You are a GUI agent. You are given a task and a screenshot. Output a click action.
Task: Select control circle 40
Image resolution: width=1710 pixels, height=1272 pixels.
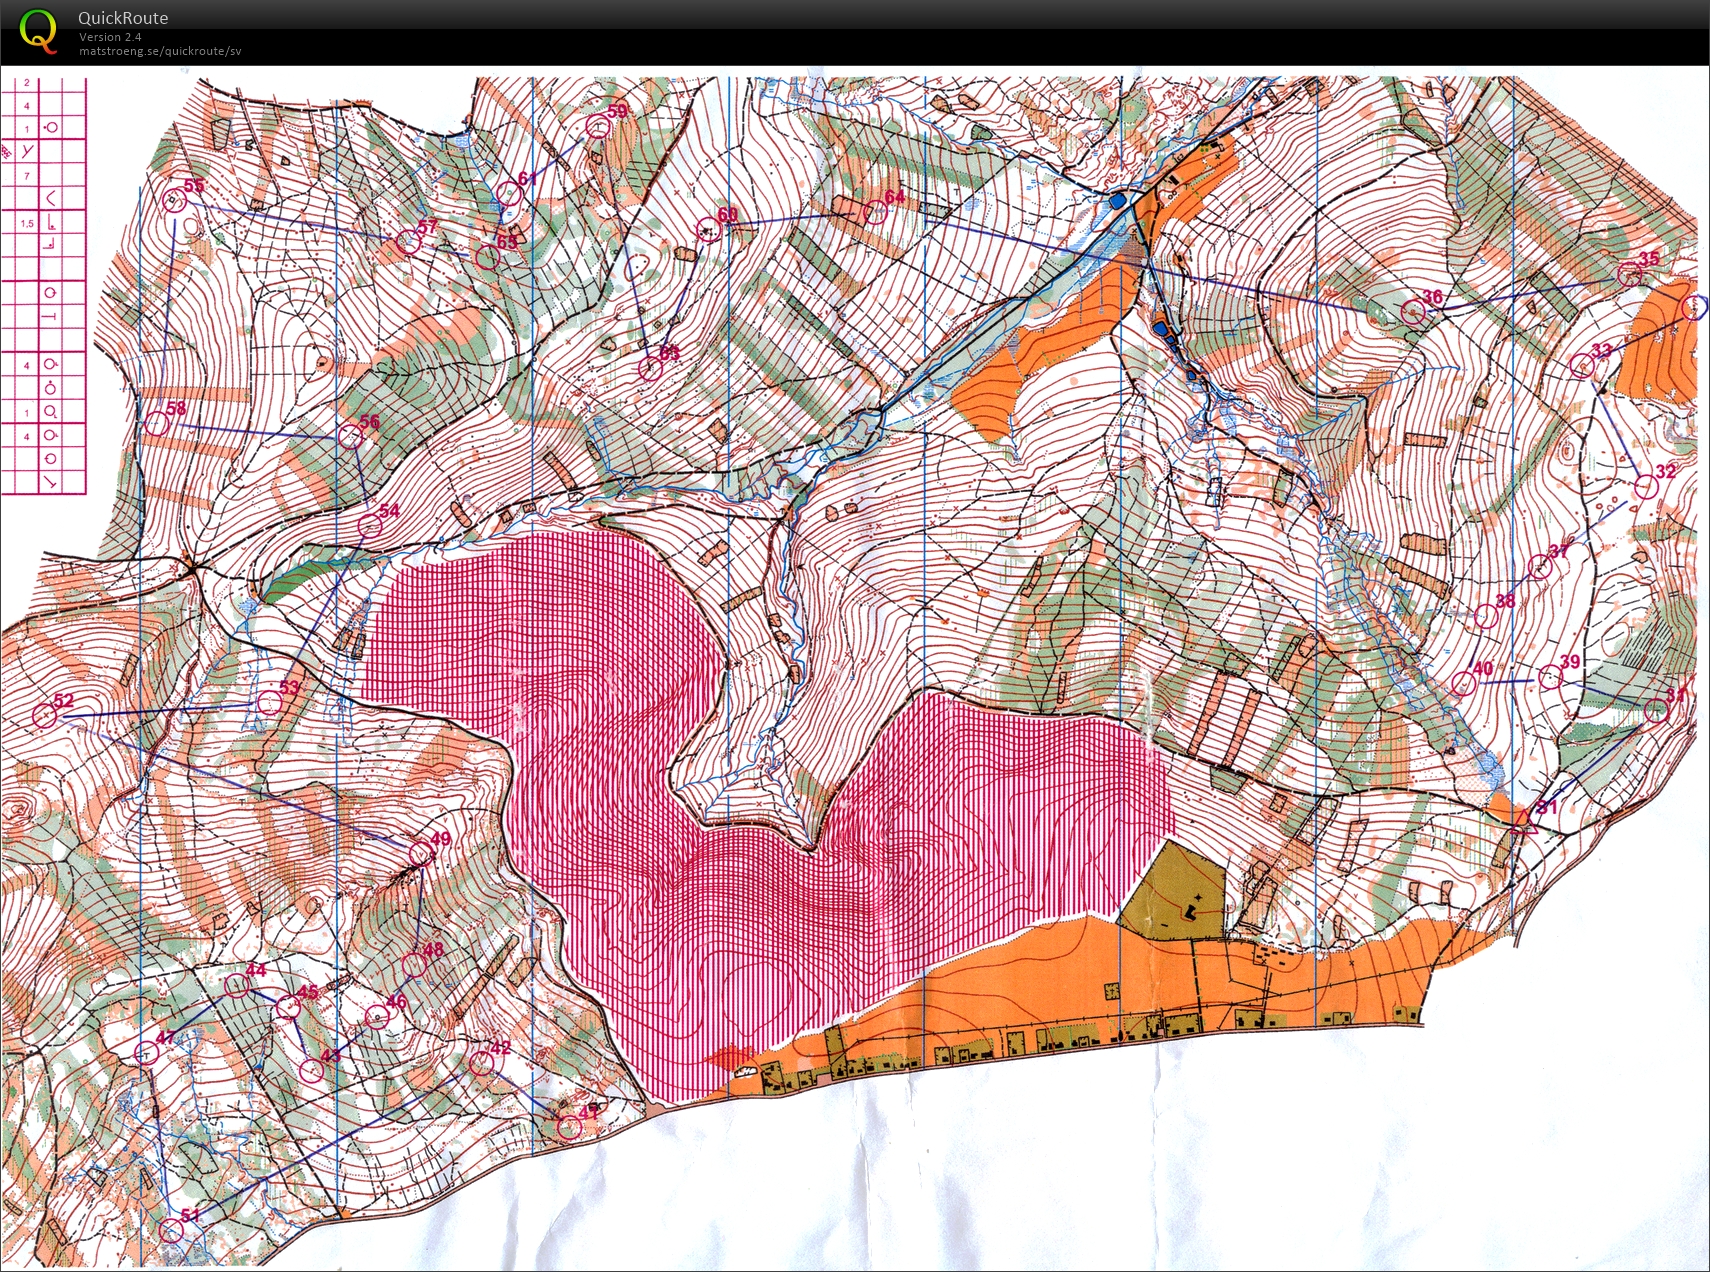tap(1463, 684)
